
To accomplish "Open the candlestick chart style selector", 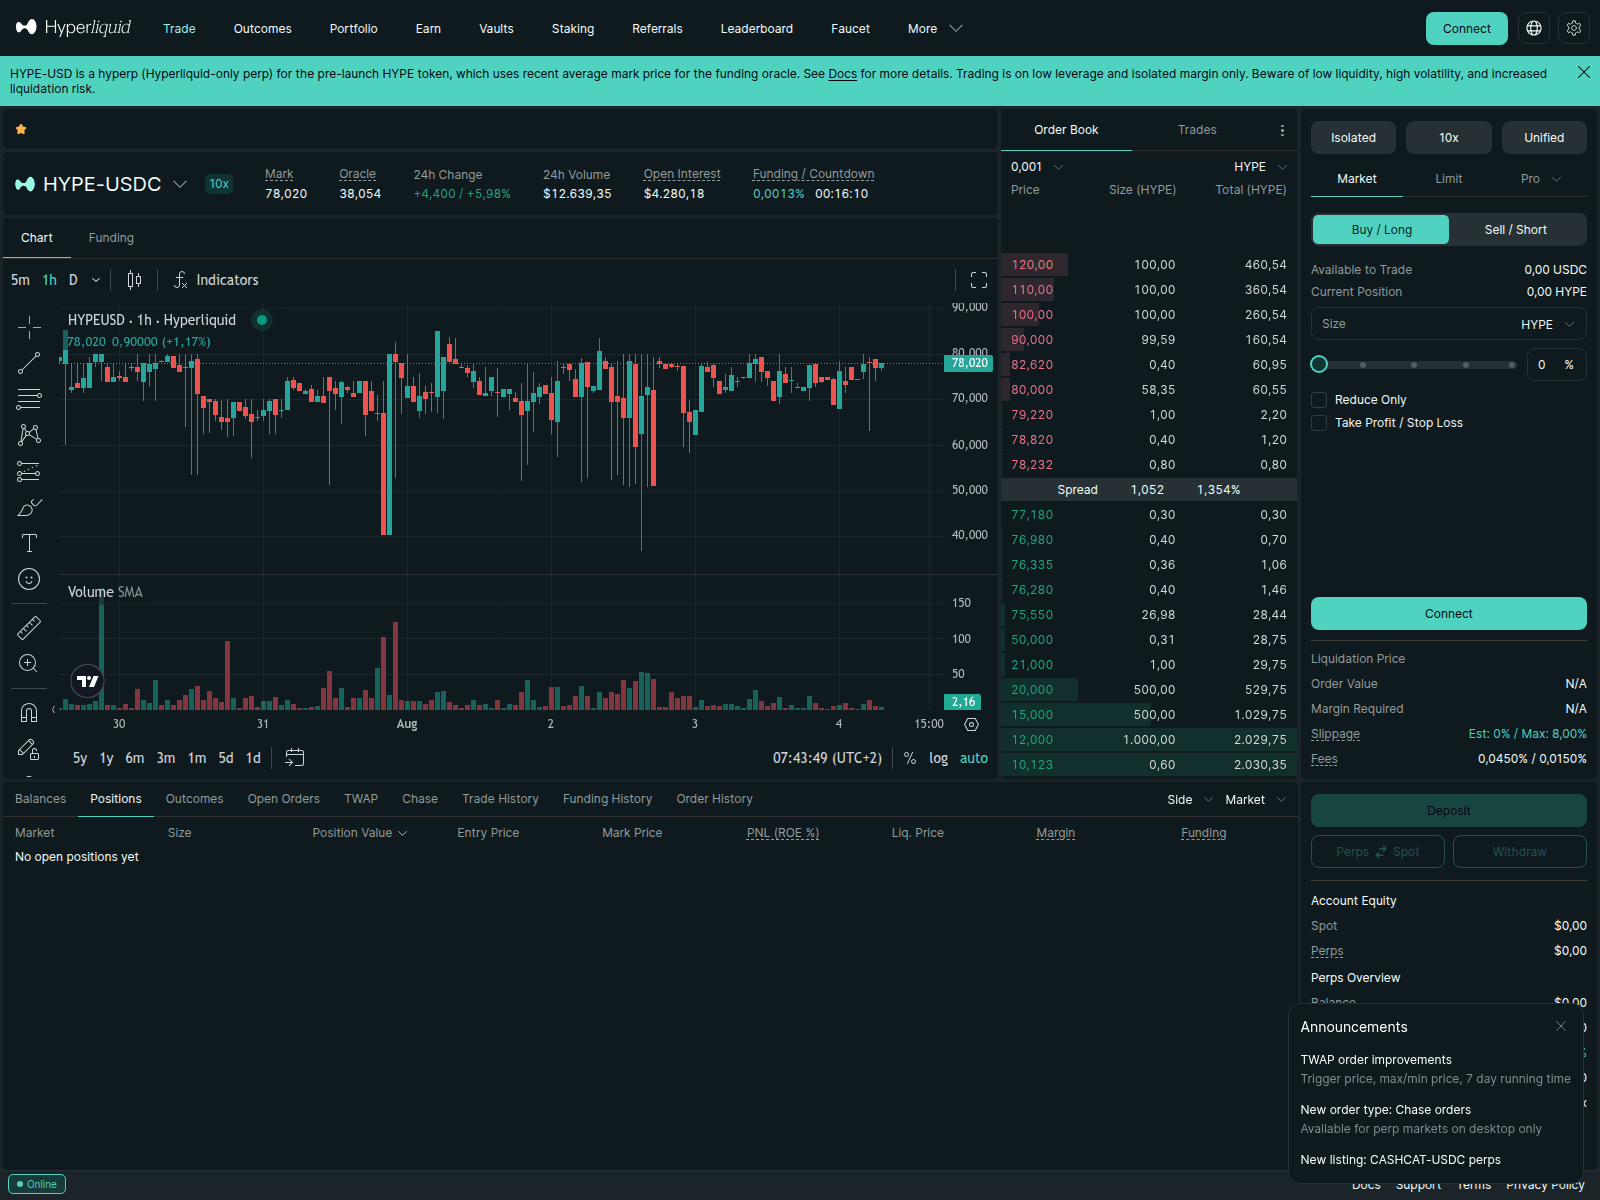I will coord(134,280).
